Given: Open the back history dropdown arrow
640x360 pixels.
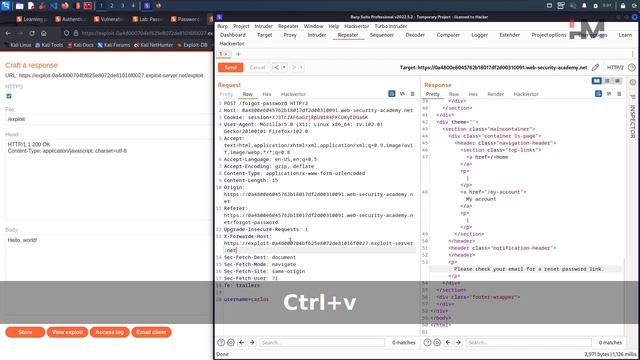Looking at the screenshot, I should (284, 68).
